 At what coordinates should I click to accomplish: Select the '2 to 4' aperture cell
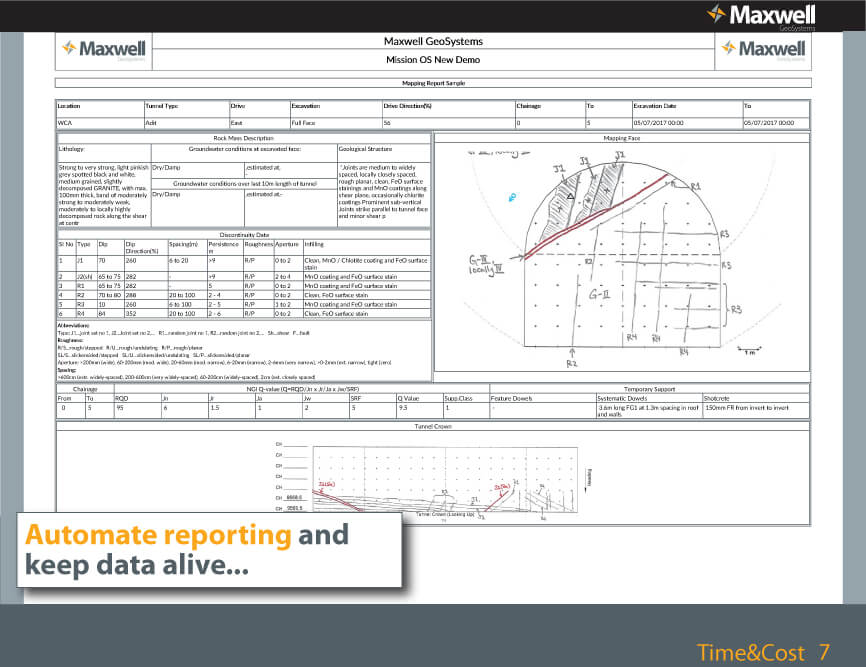[x=288, y=277]
